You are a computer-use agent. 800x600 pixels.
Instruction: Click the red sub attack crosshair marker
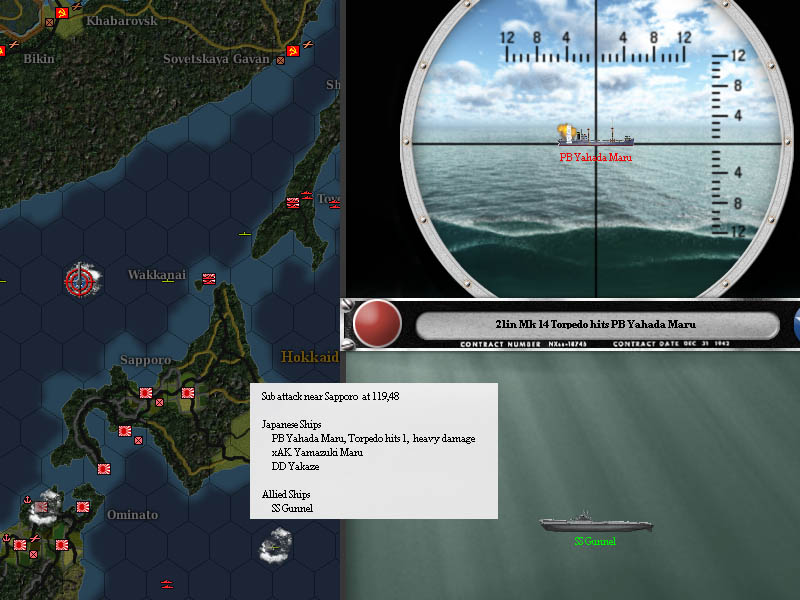80,280
